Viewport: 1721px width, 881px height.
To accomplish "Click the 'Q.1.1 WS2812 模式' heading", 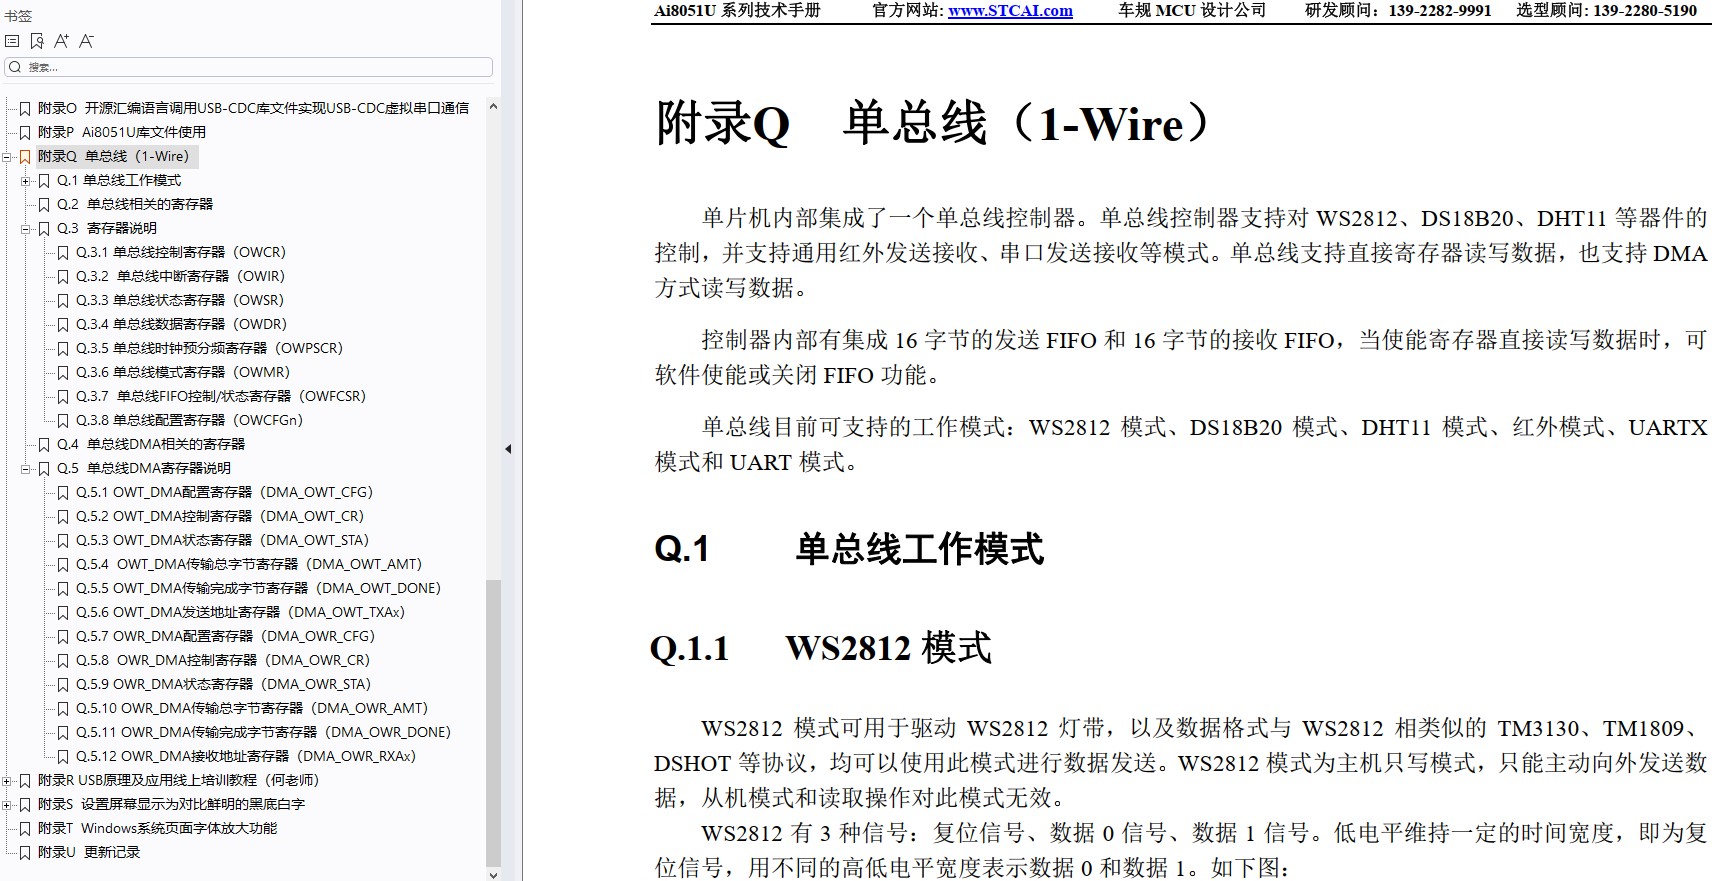I will (821, 648).
